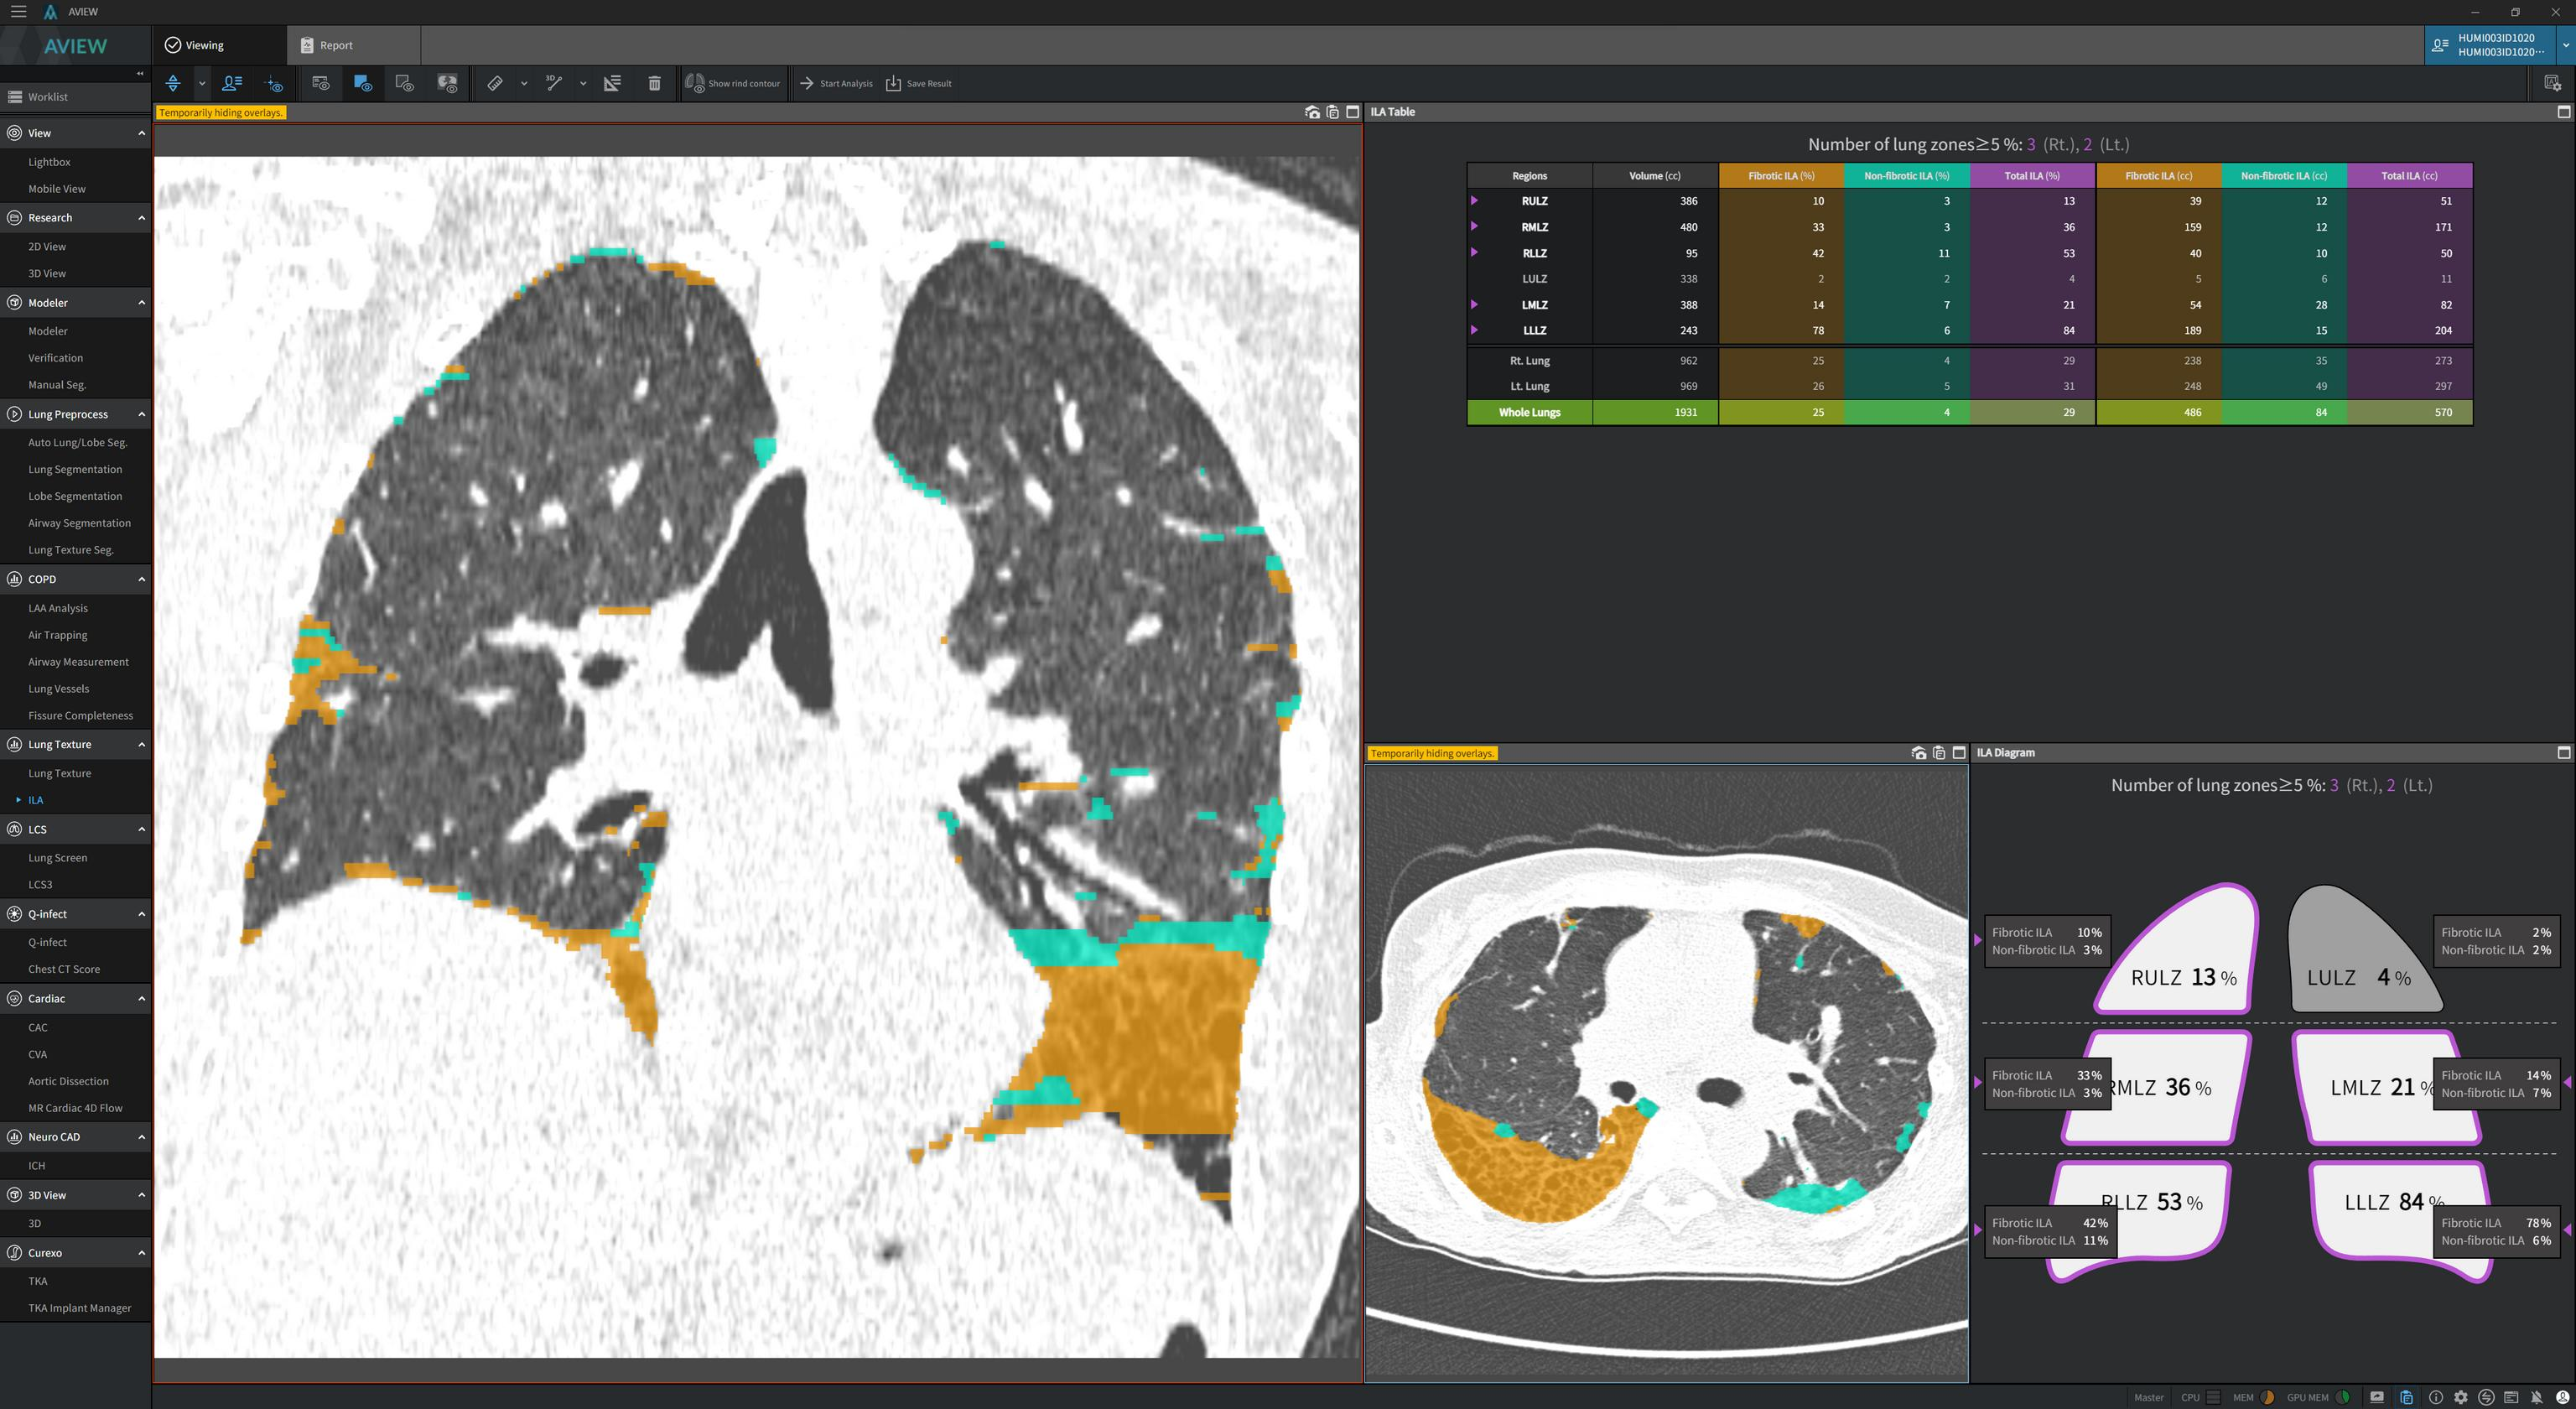Click the muted notification bell icon
The image size is (2576, 1409).
[x=2536, y=1397]
